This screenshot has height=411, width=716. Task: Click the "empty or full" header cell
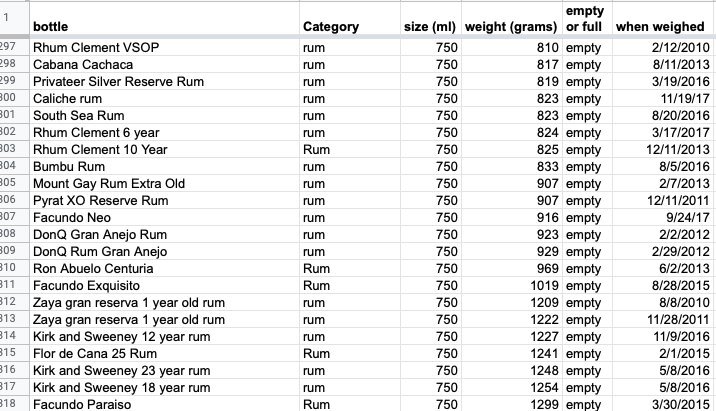[584, 19]
